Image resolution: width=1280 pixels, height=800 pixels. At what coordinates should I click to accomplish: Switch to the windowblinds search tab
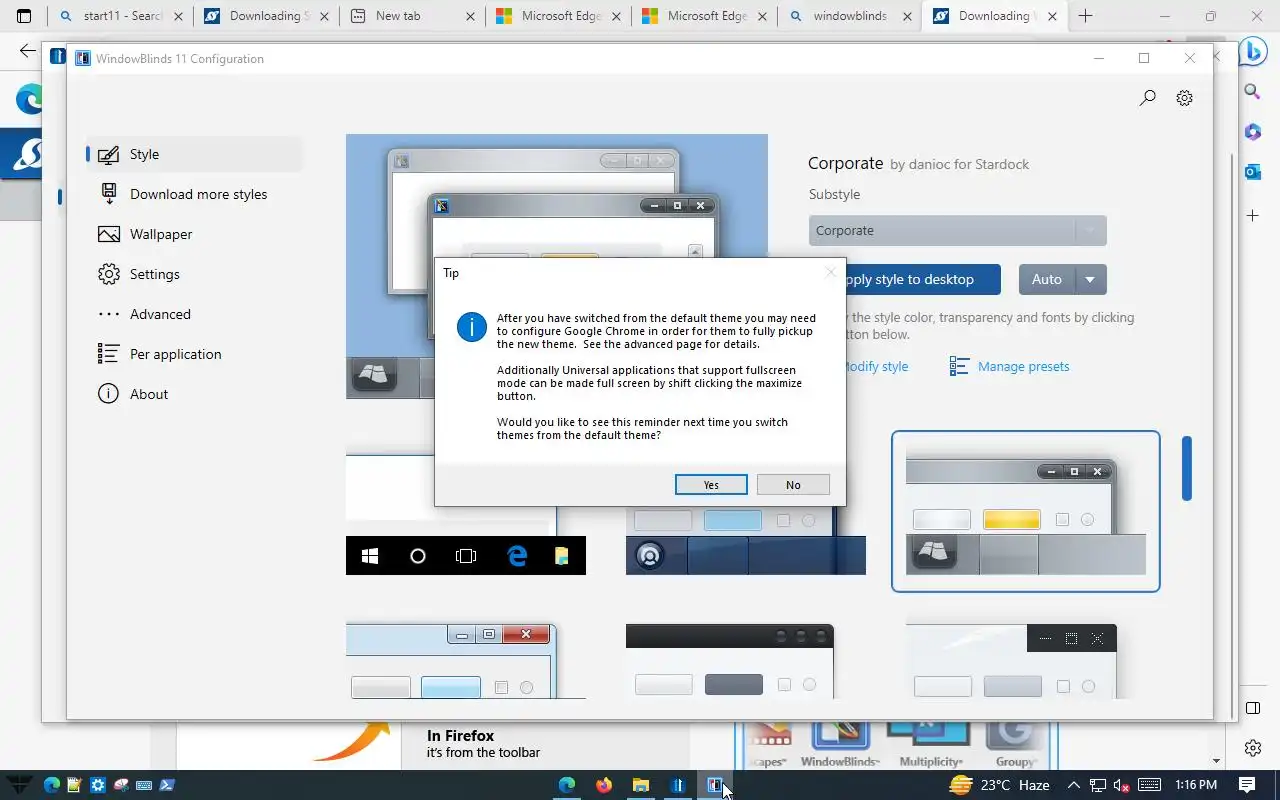pyautogui.click(x=850, y=16)
